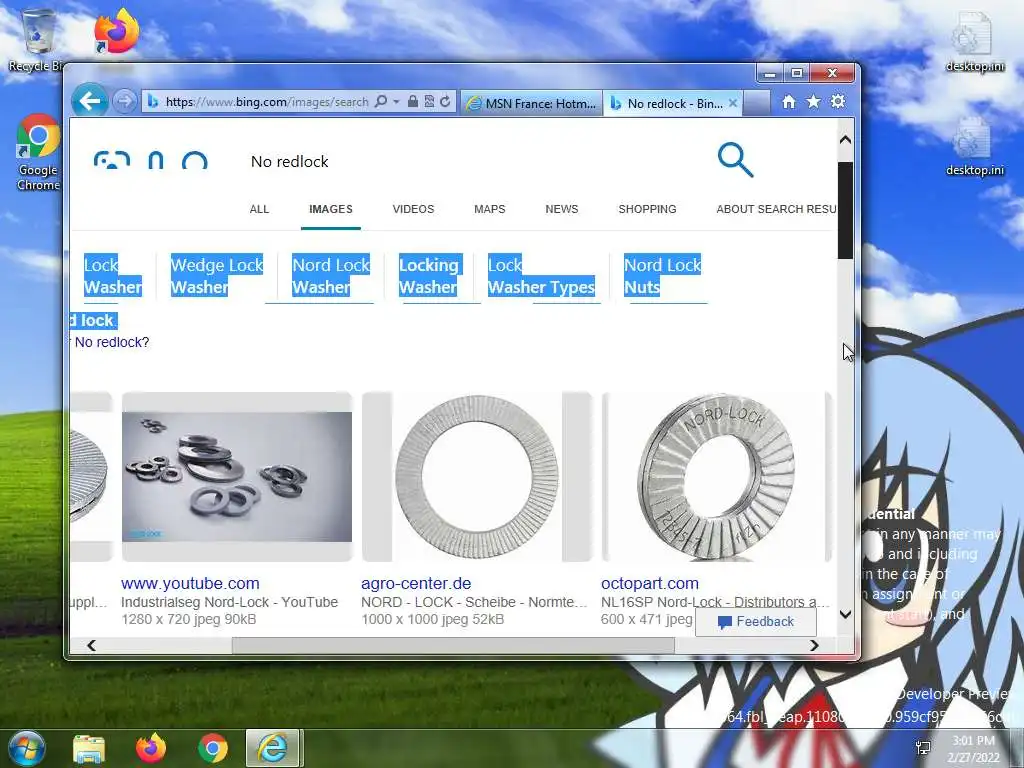The width and height of the screenshot is (1024, 768).
Task: Choose Nord Lock Washer suggestion
Action: [x=330, y=276]
